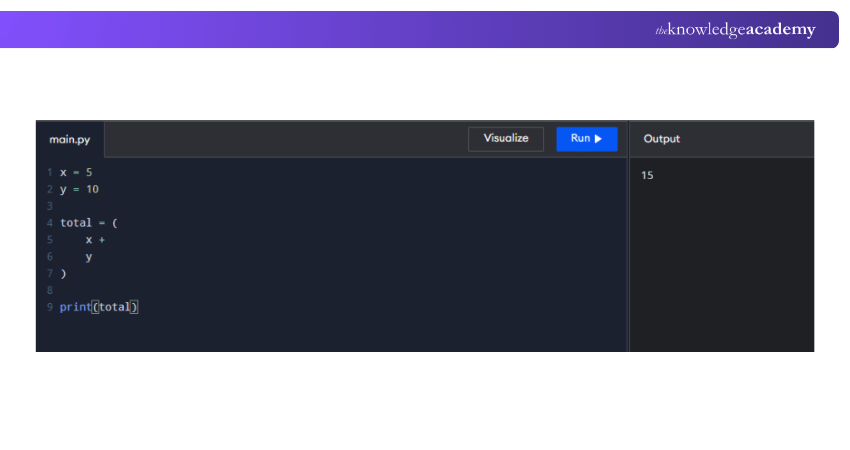Screen dimensions: 850x450
Task: Click line number 1 in gutter
Action: [x=50, y=172]
